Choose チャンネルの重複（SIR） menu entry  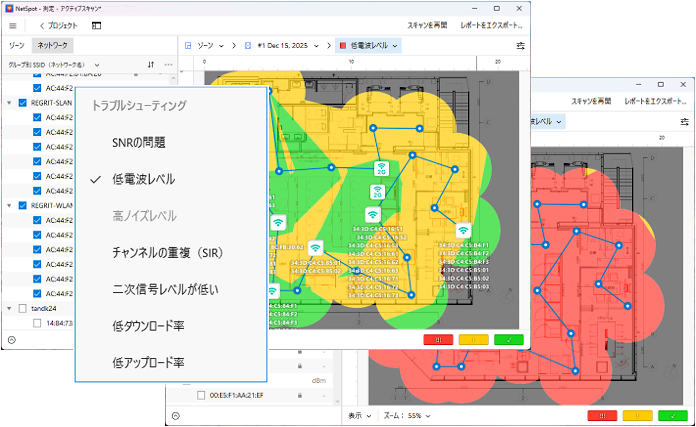167,253
